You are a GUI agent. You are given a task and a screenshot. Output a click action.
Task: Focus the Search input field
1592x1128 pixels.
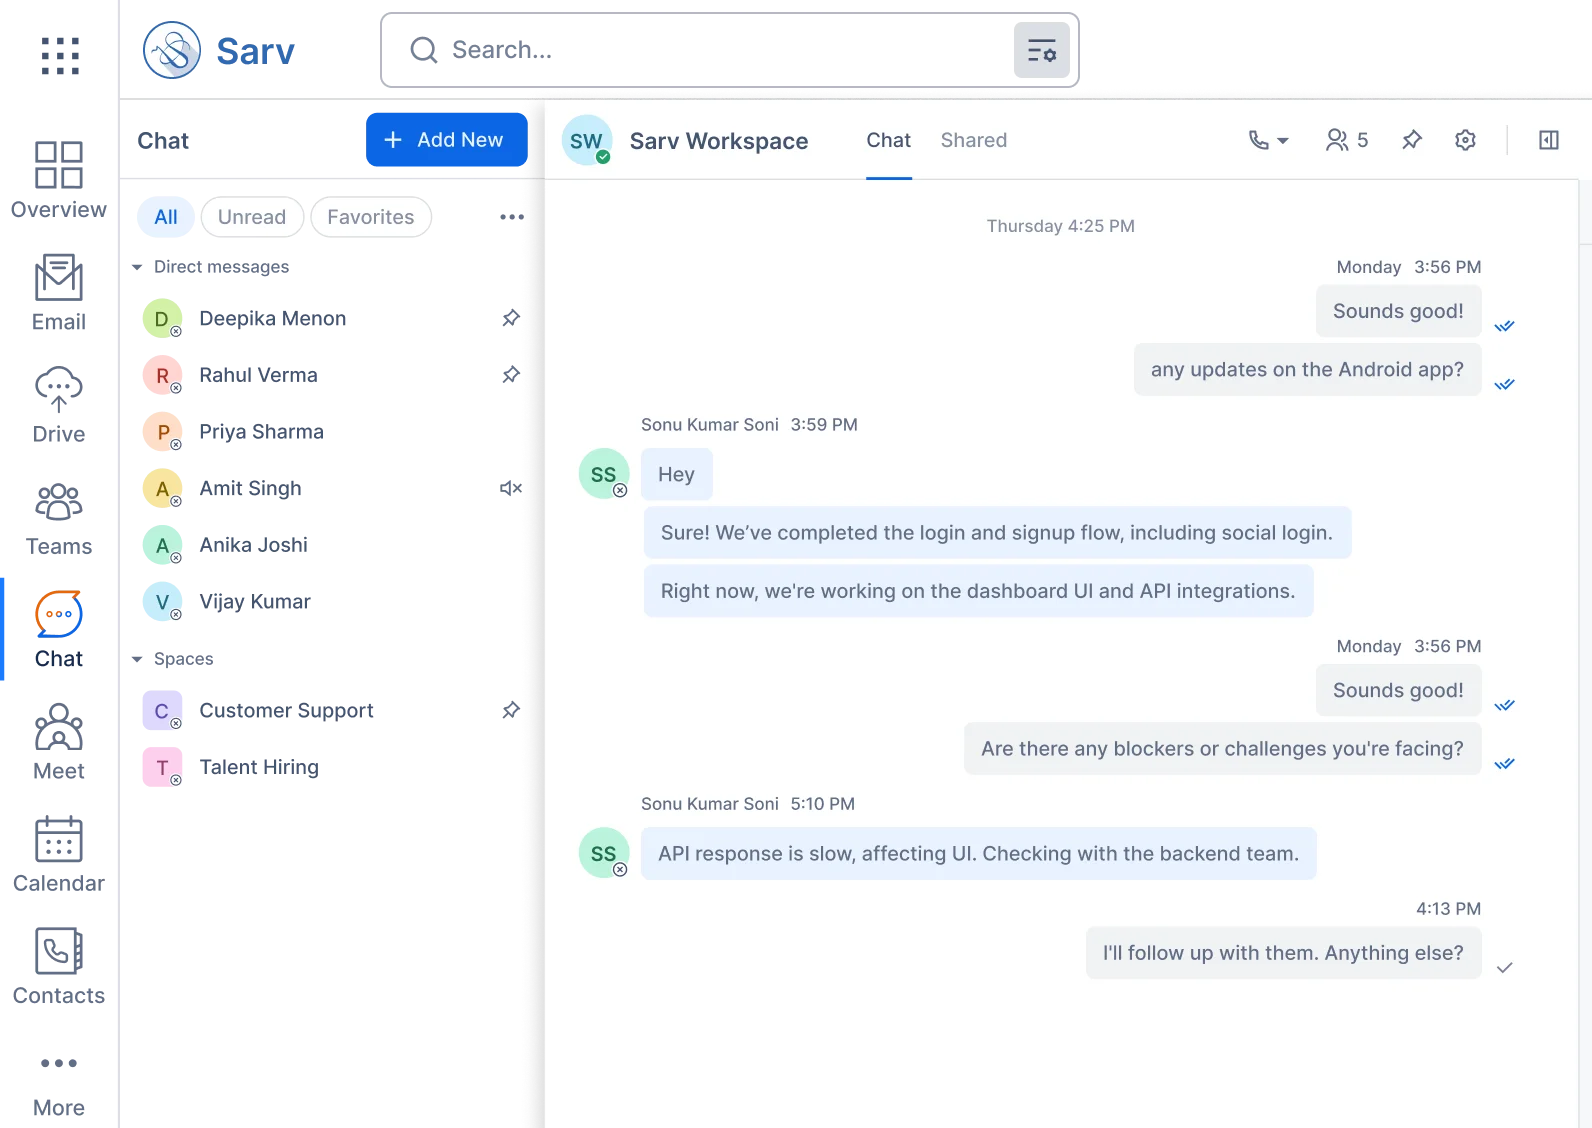point(728,50)
